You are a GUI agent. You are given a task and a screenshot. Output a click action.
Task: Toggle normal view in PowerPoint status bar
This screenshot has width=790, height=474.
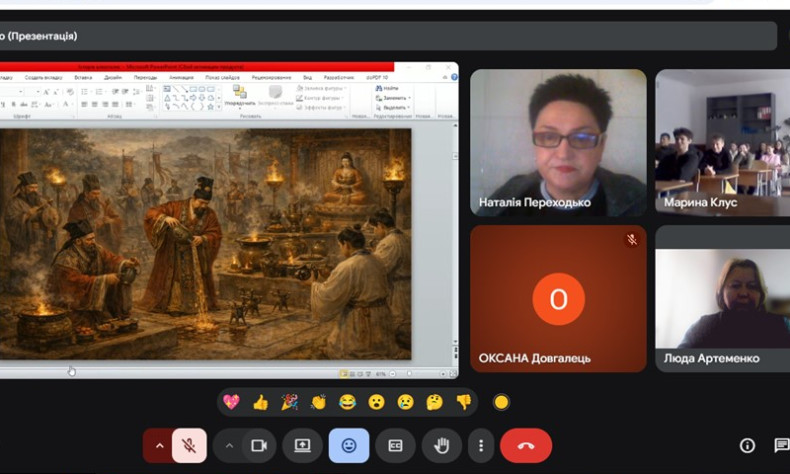click(x=344, y=374)
